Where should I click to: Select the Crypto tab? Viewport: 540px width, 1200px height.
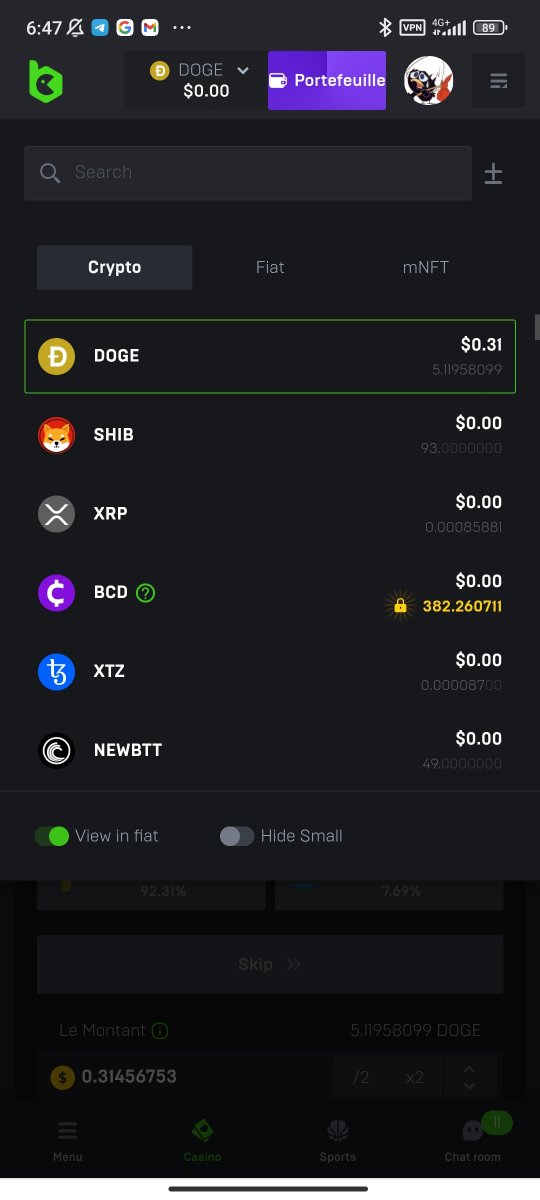(x=115, y=267)
